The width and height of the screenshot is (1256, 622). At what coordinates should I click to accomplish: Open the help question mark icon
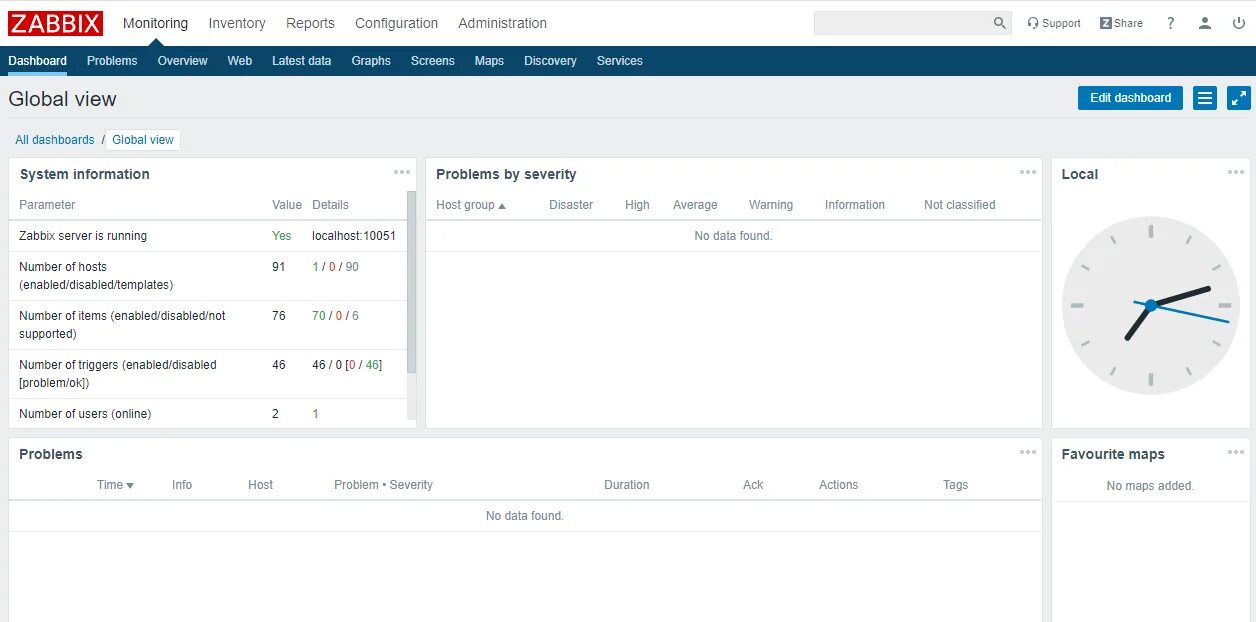coord(1171,23)
